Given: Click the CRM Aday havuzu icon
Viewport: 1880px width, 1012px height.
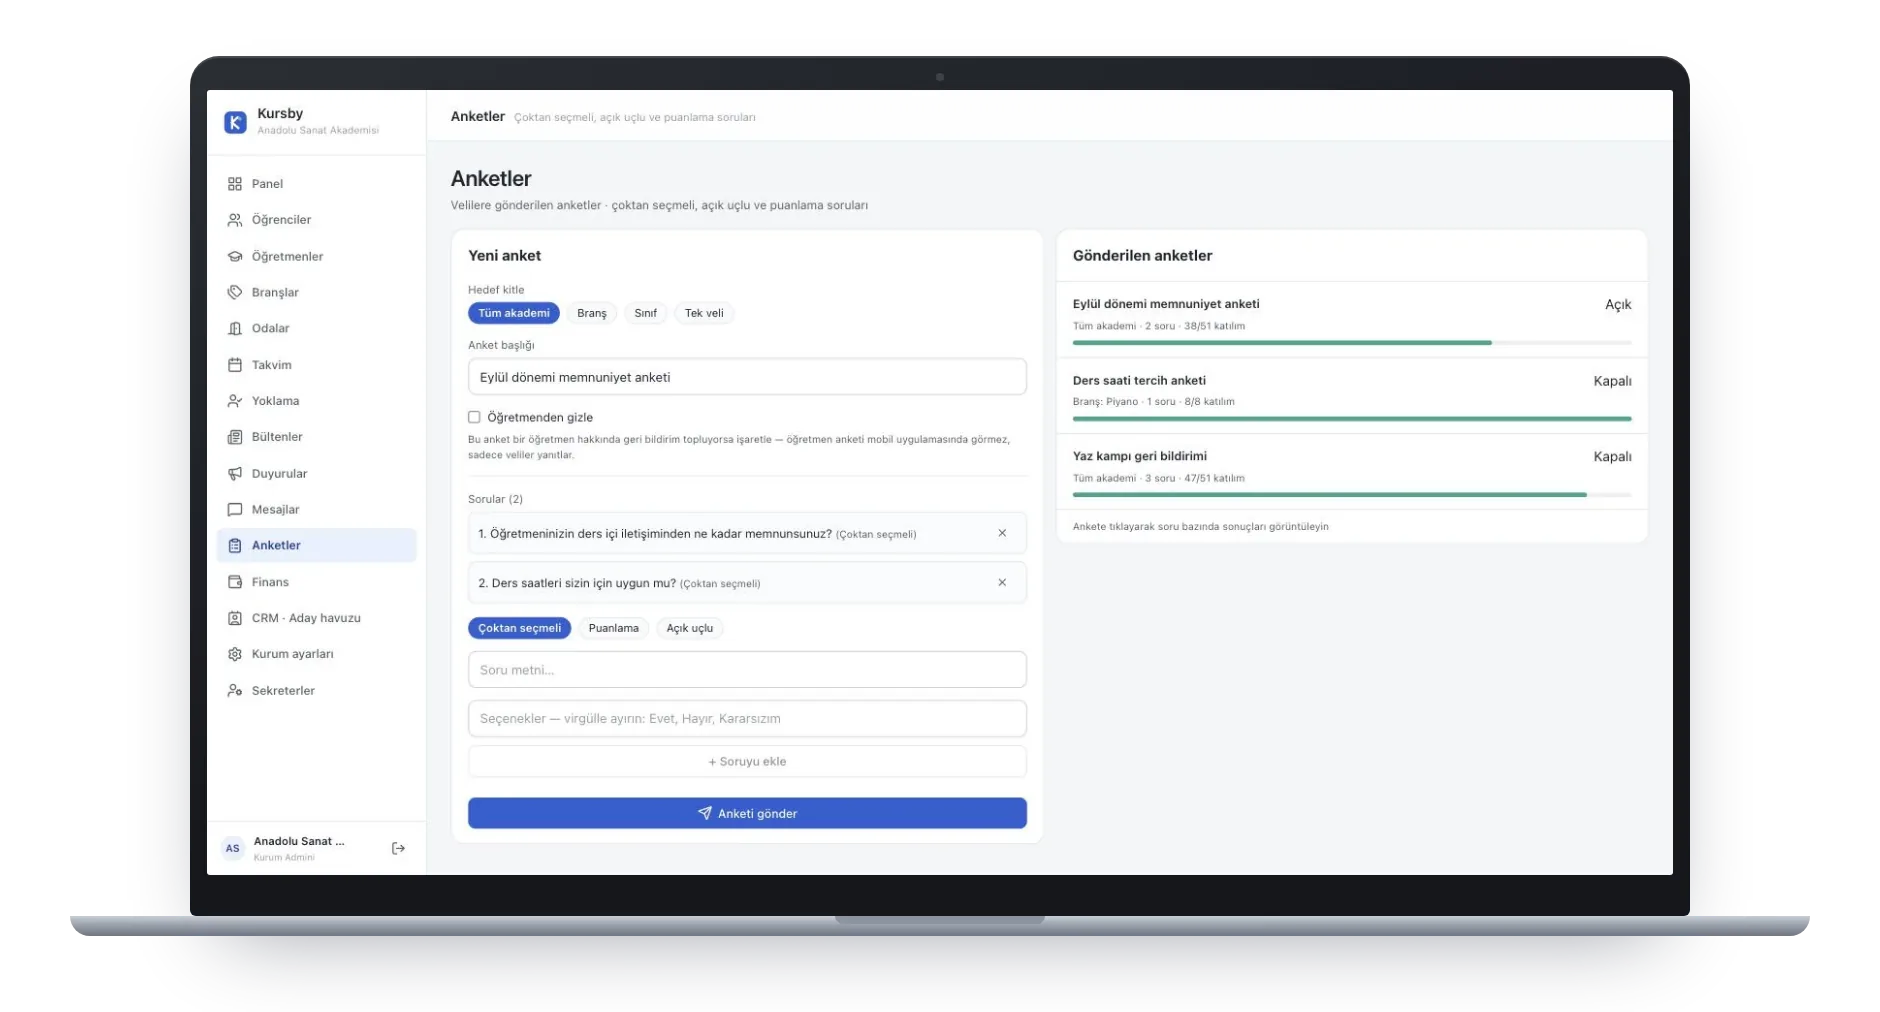Looking at the screenshot, I should (235, 618).
